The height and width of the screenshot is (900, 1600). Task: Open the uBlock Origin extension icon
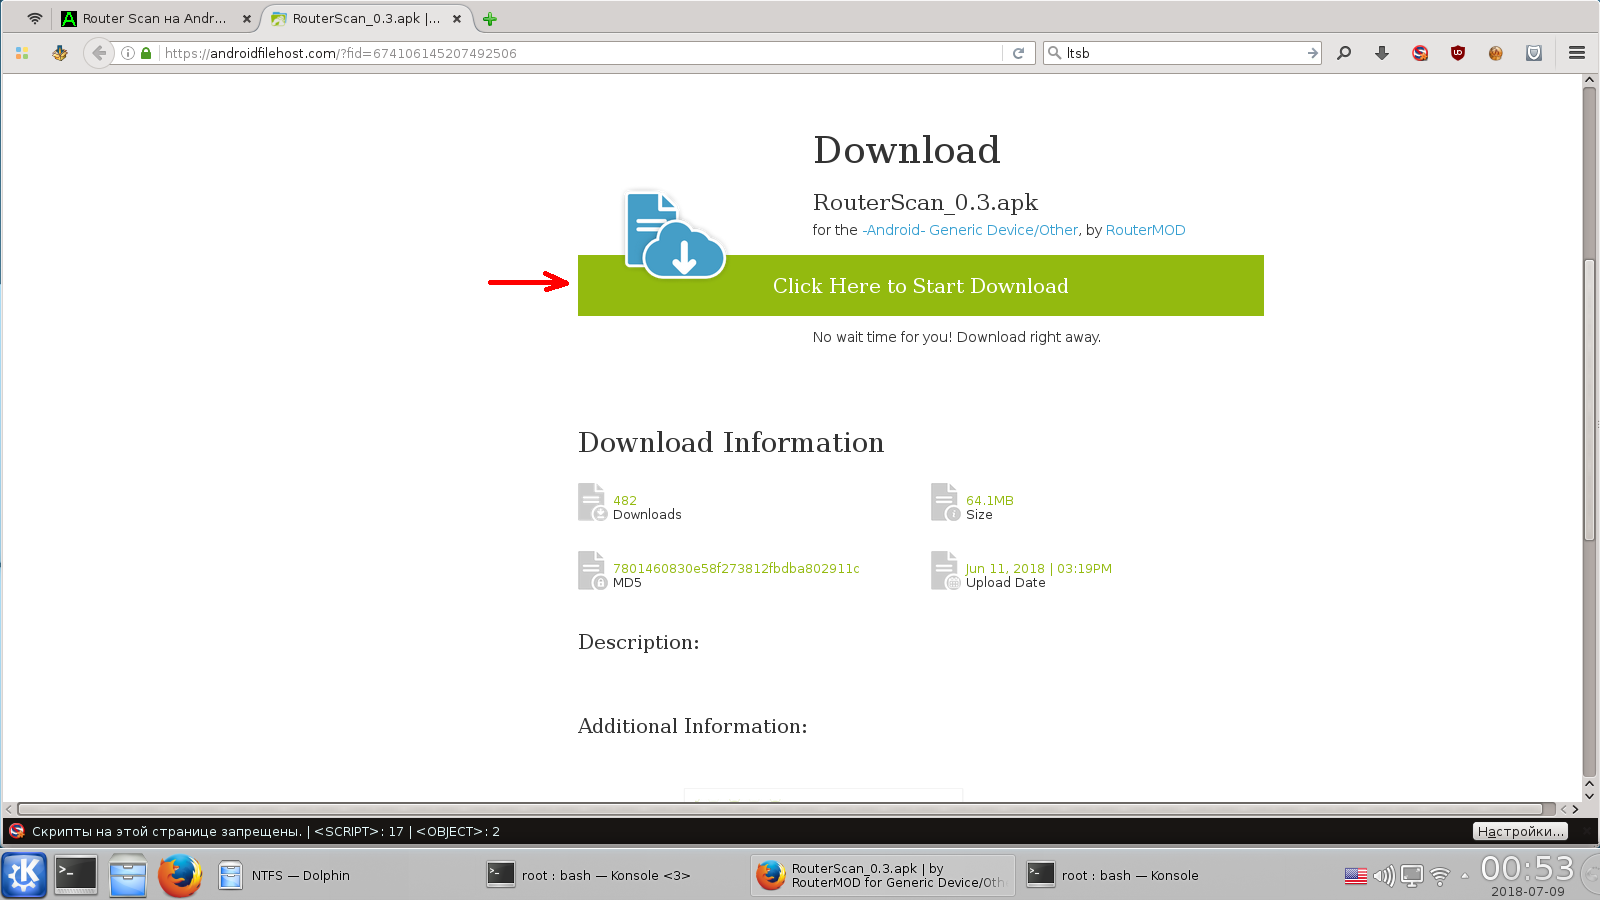(x=1458, y=53)
